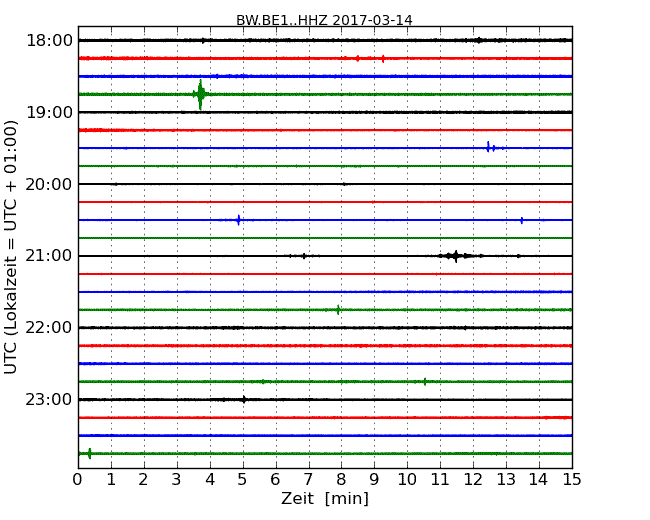Click the 19:00 time label

pos(49,112)
